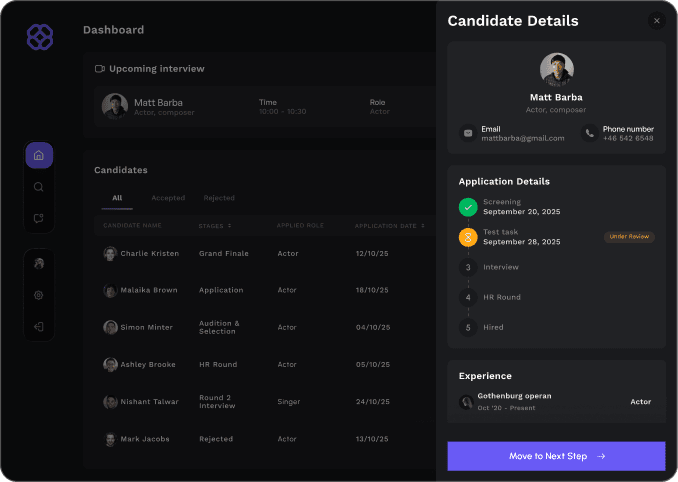This screenshot has width=678, height=482.
Task: Switch to the Rejected tab
Action: click(x=219, y=198)
